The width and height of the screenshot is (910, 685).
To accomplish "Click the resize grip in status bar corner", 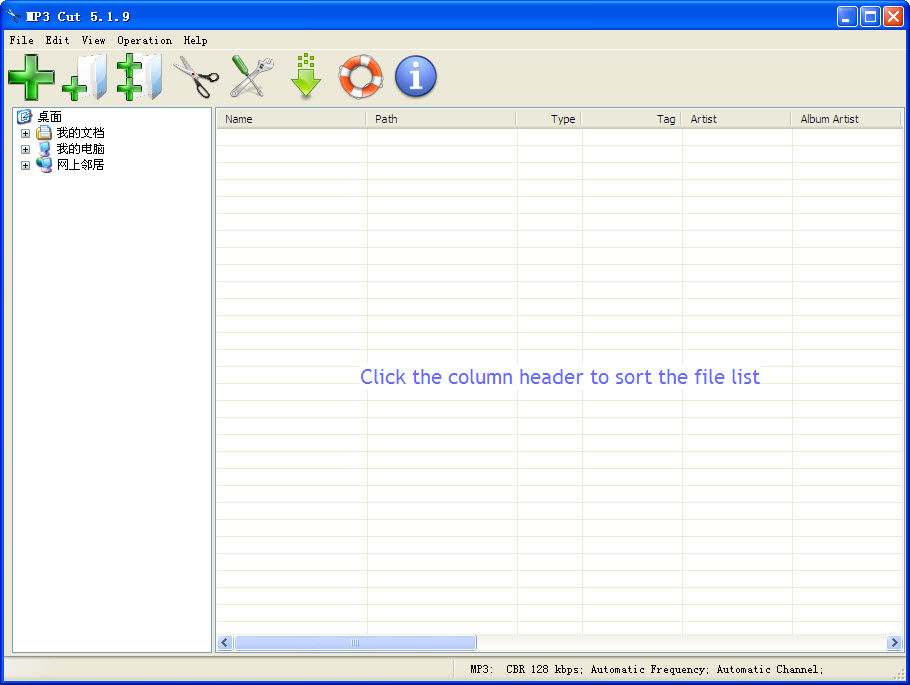I will pyautogui.click(x=899, y=674).
